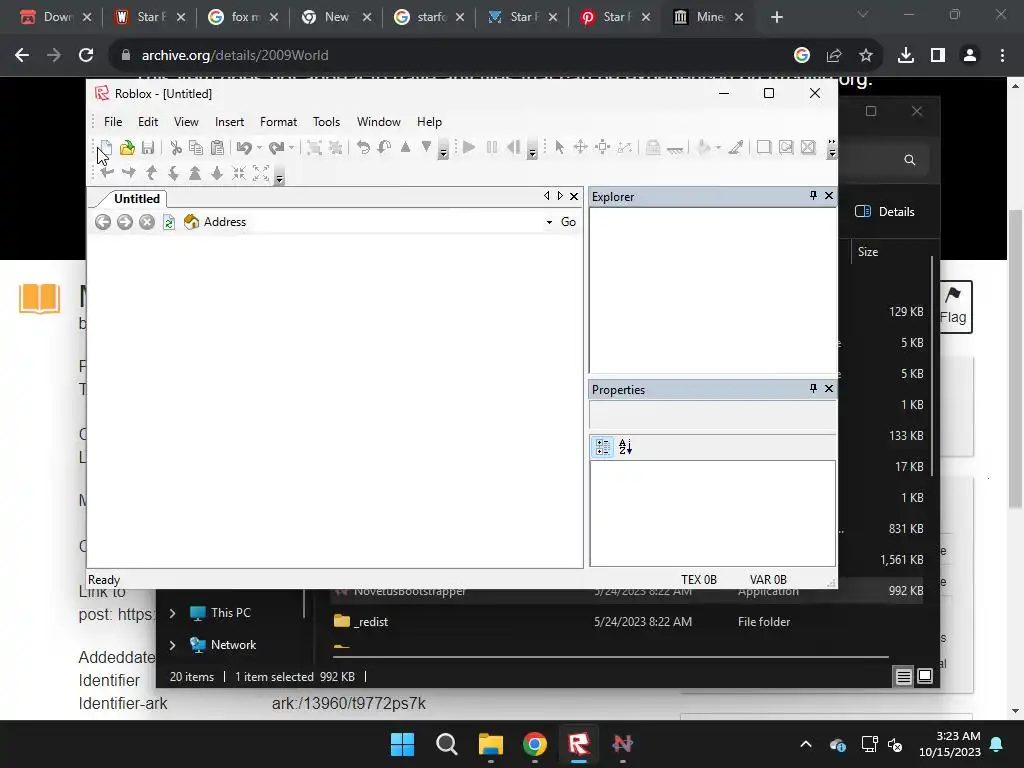Click the Cut scissors icon
The height and width of the screenshot is (768, 1024).
(x=176, y=148)
